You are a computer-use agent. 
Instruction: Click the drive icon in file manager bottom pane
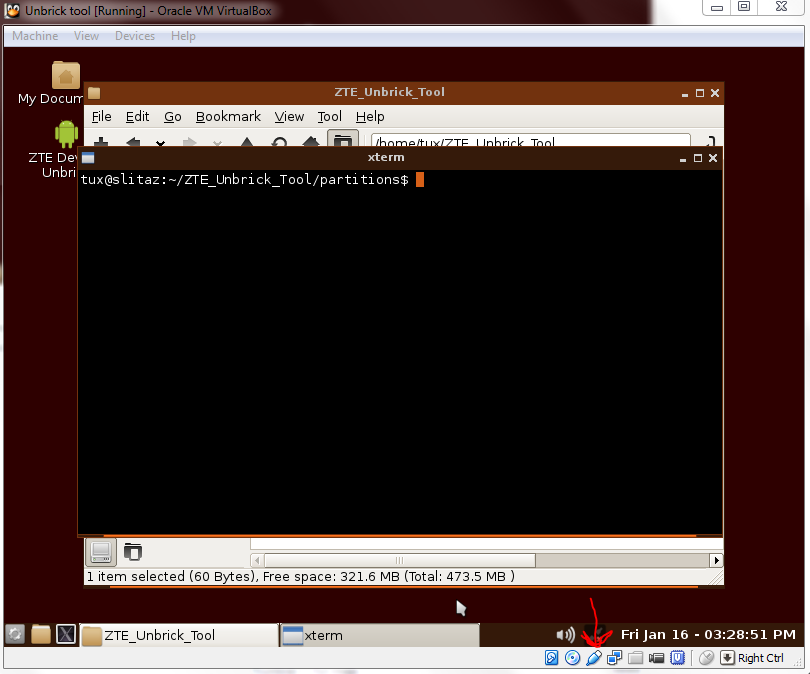click(101, 552)
